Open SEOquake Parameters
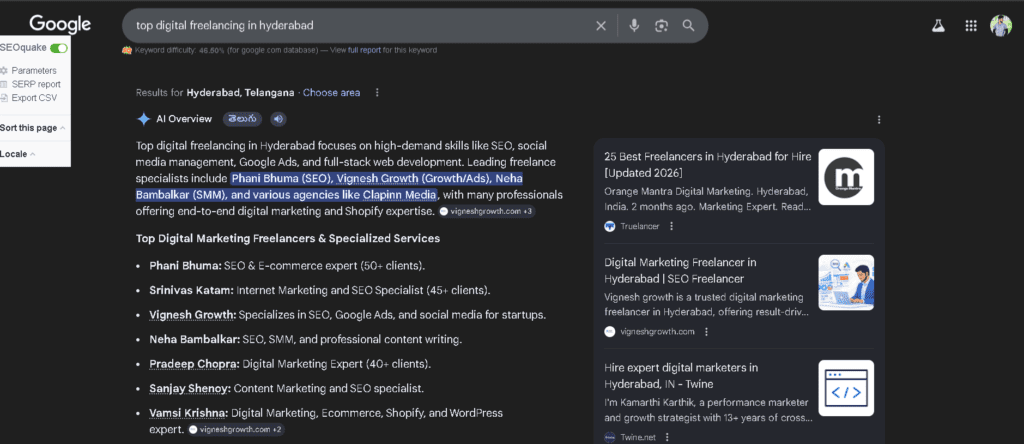Image resolution: width=1024 pixels, height=444 pixels. click(34, 71)
